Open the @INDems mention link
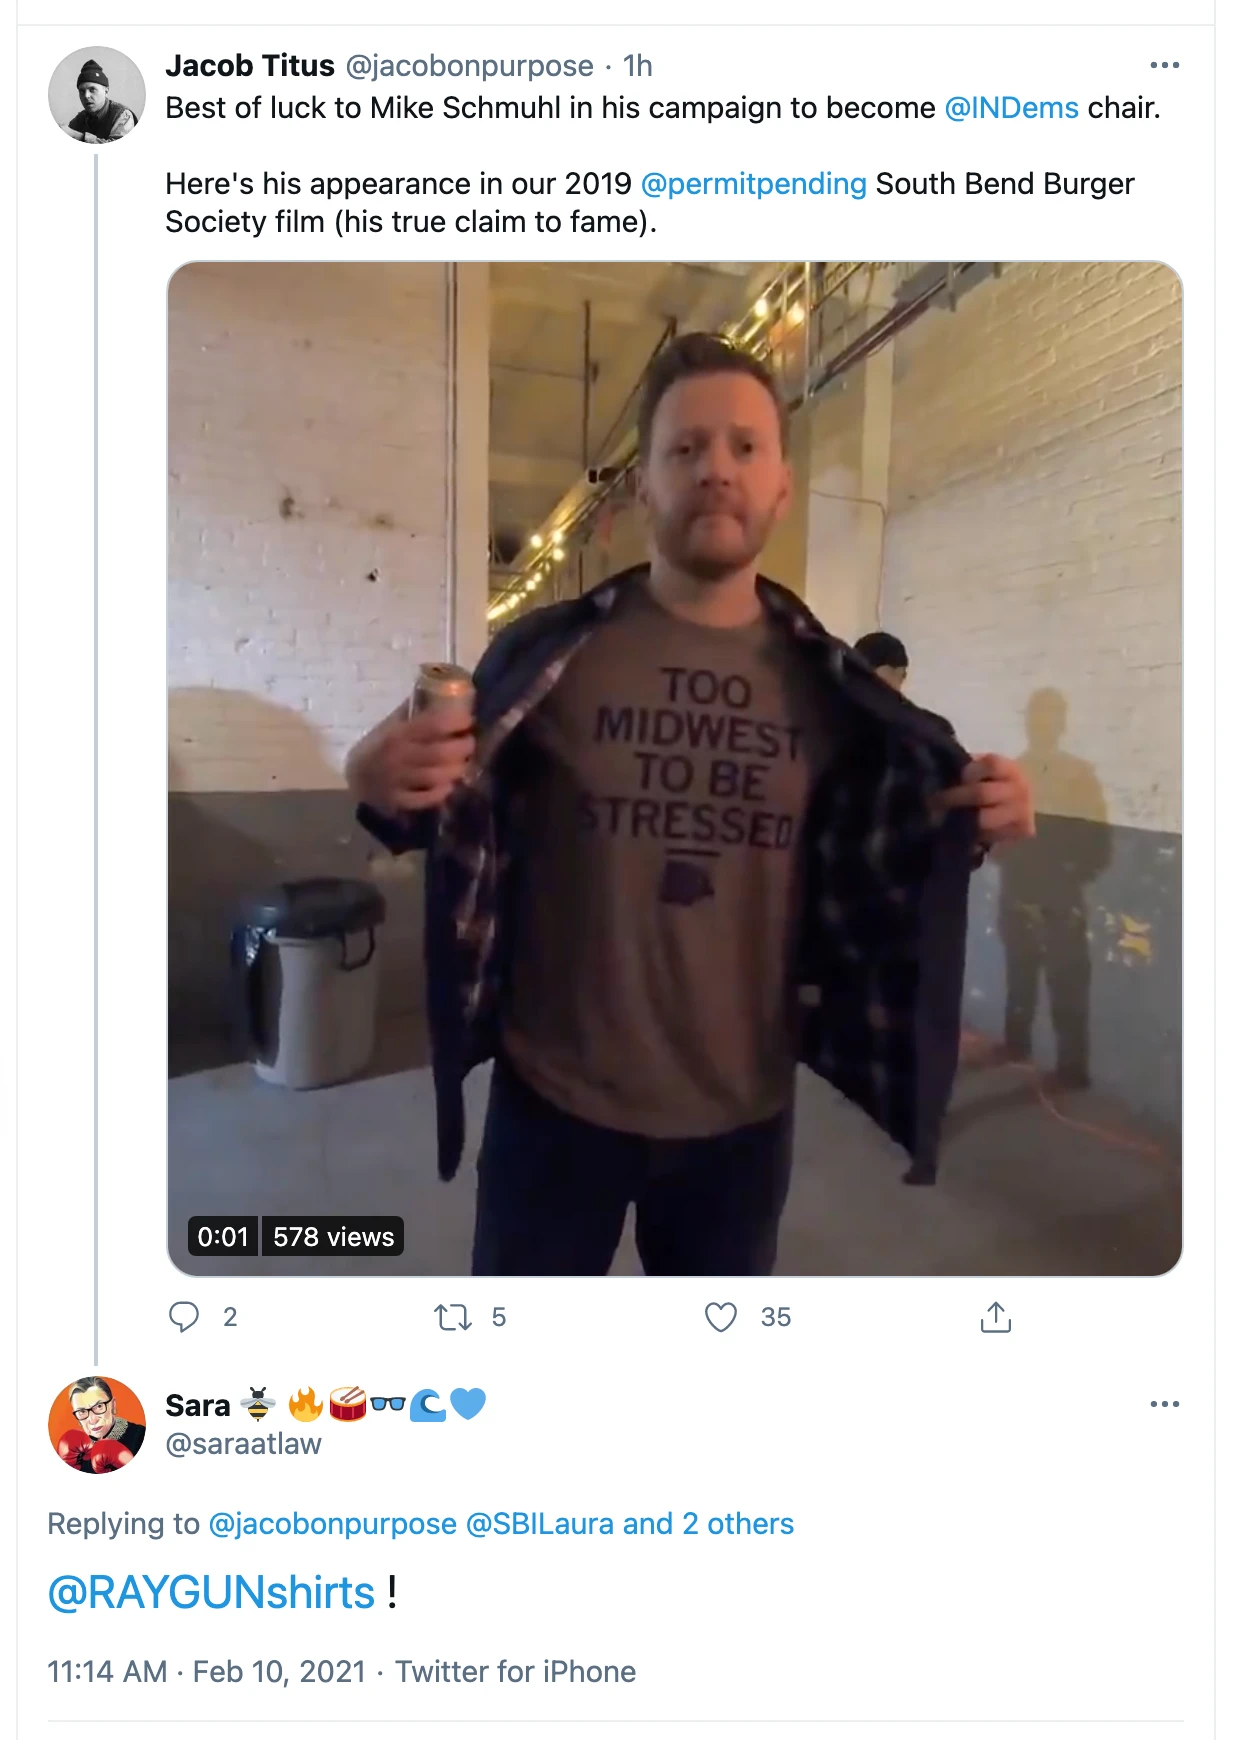The image size is (1236, 1740). (x=1011, y=108)
